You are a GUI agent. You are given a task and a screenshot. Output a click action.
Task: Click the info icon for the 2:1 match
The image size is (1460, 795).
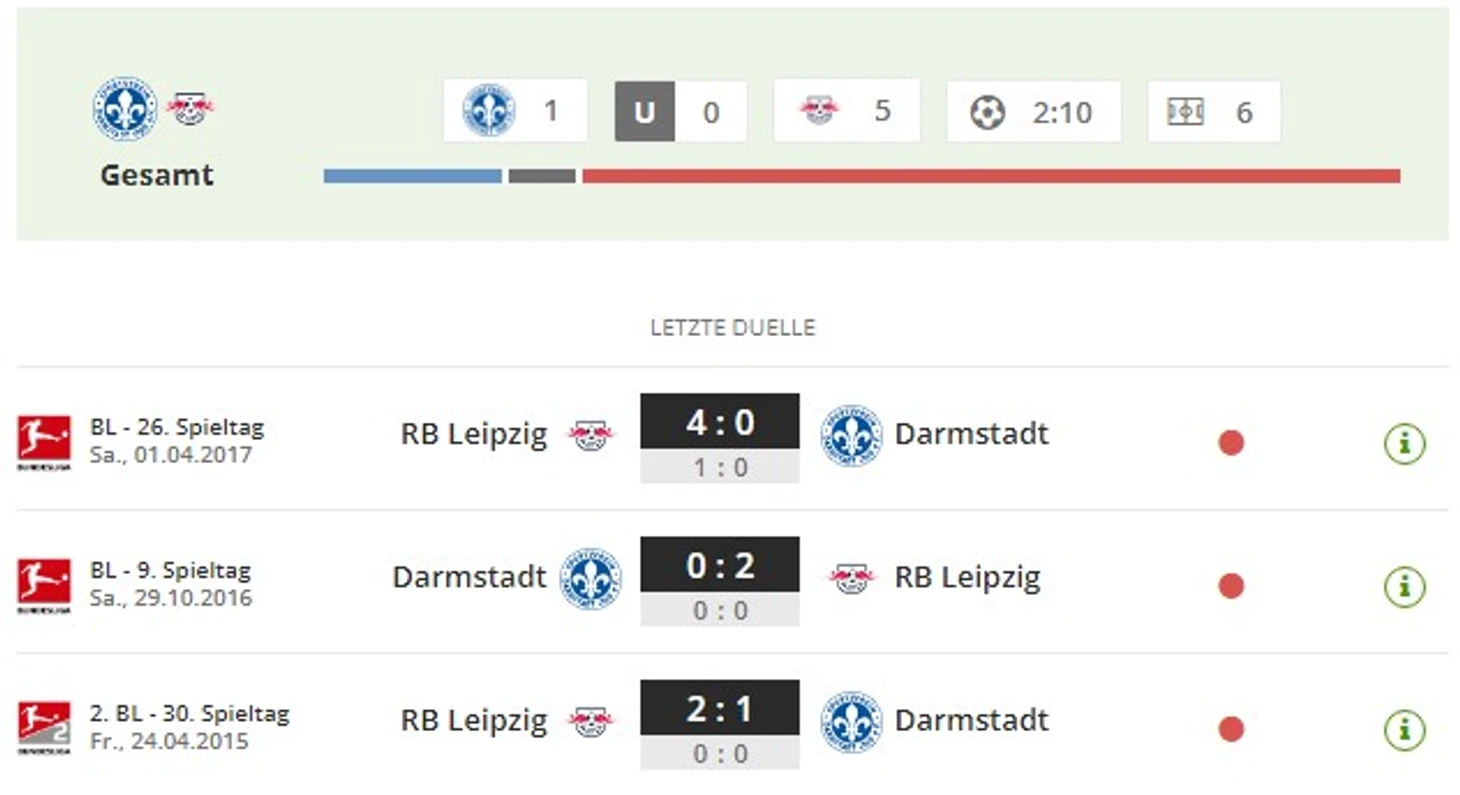(1404, 729)
